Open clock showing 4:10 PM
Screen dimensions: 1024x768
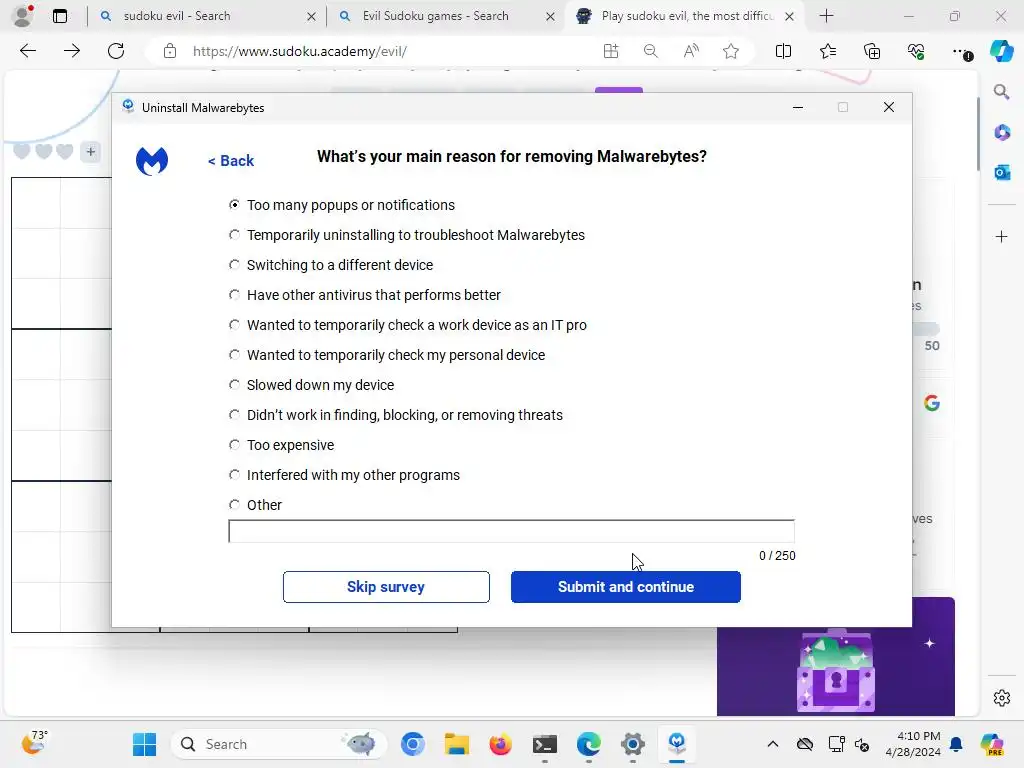(x=914, y=744)
